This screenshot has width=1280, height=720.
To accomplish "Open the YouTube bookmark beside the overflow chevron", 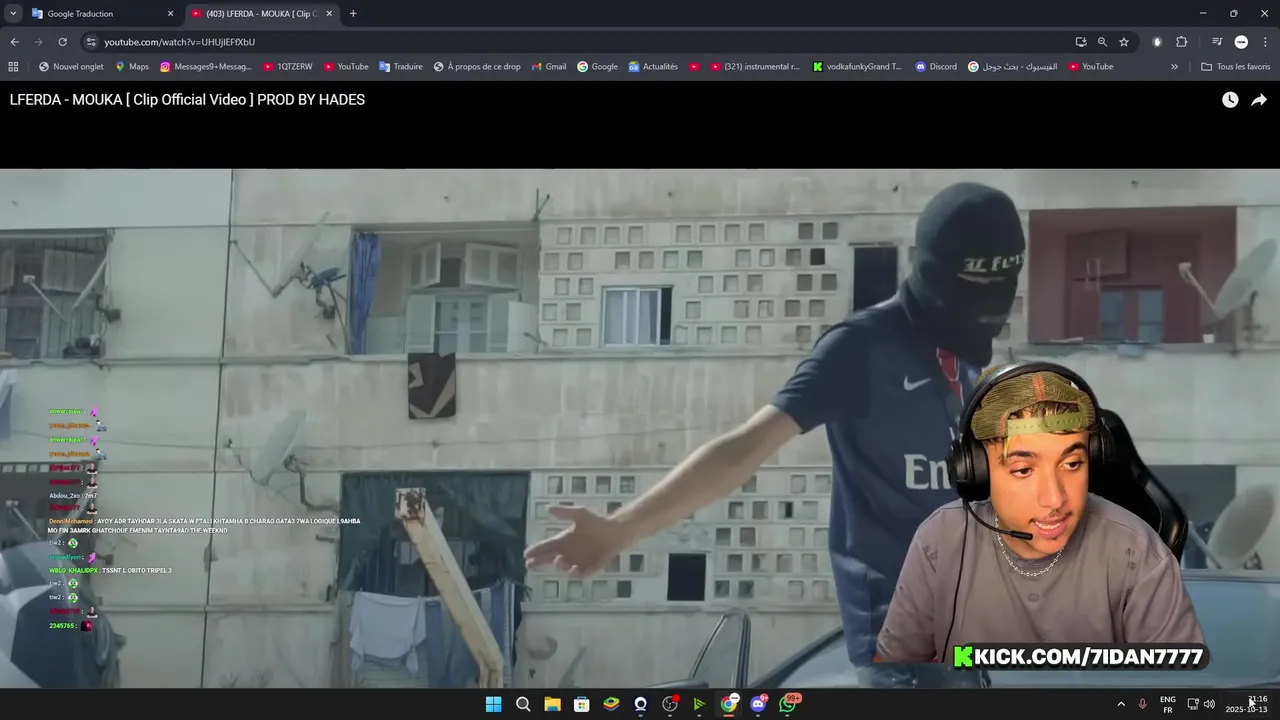I will (1090, 67).
